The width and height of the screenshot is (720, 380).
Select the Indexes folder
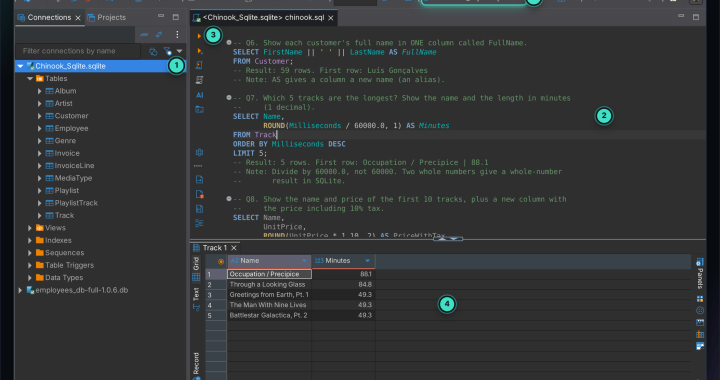(x=58, y=240)
